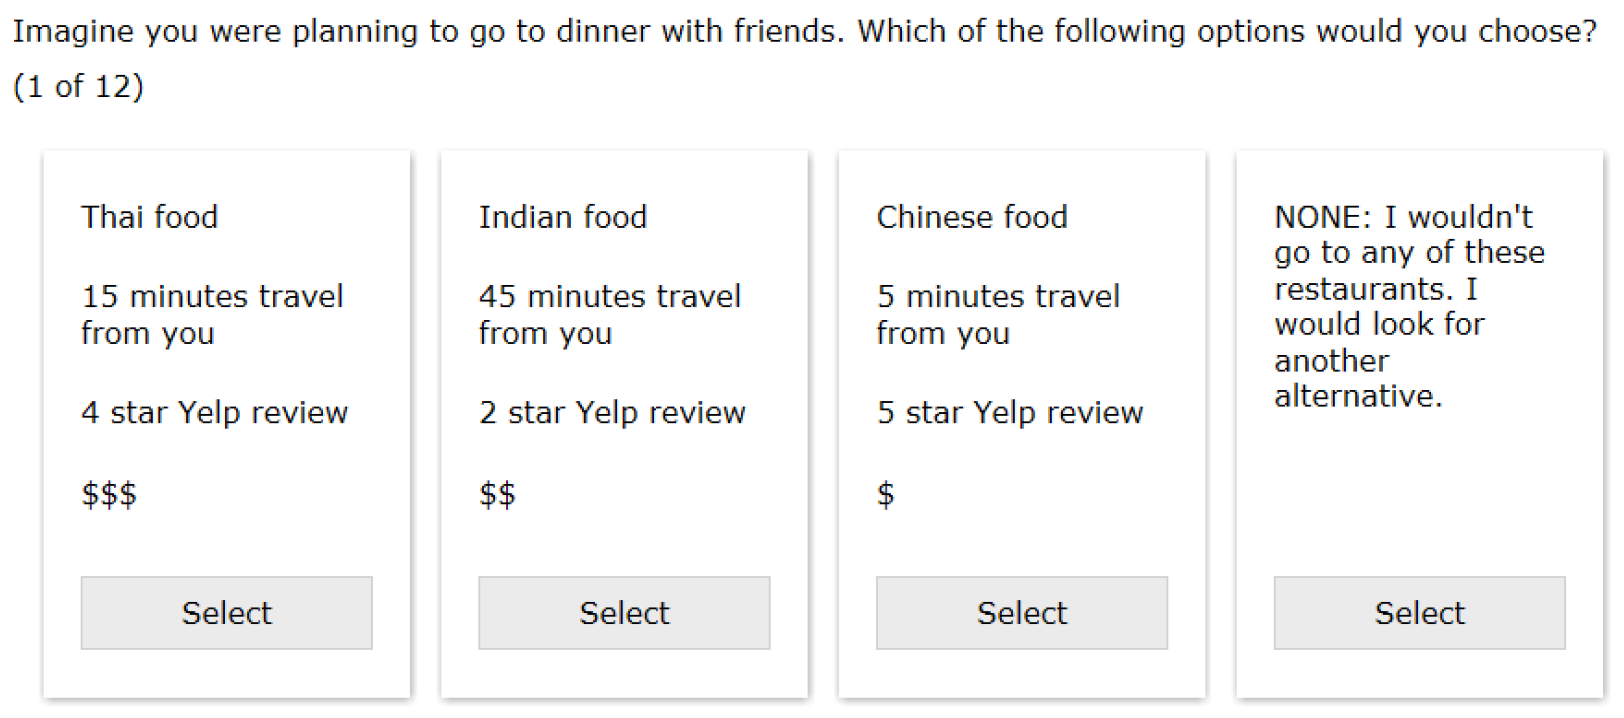Click the single $ price on Chinese card
The image size is (1624, 718).
(x=885, y=494)
